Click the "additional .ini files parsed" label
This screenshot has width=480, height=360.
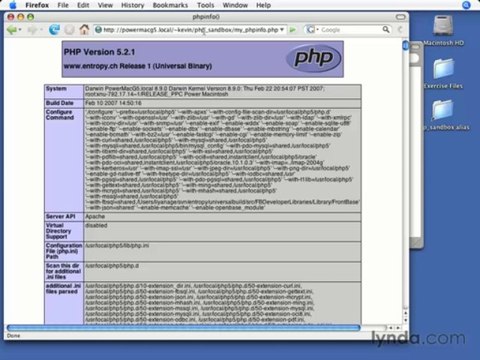pos(63,289)
